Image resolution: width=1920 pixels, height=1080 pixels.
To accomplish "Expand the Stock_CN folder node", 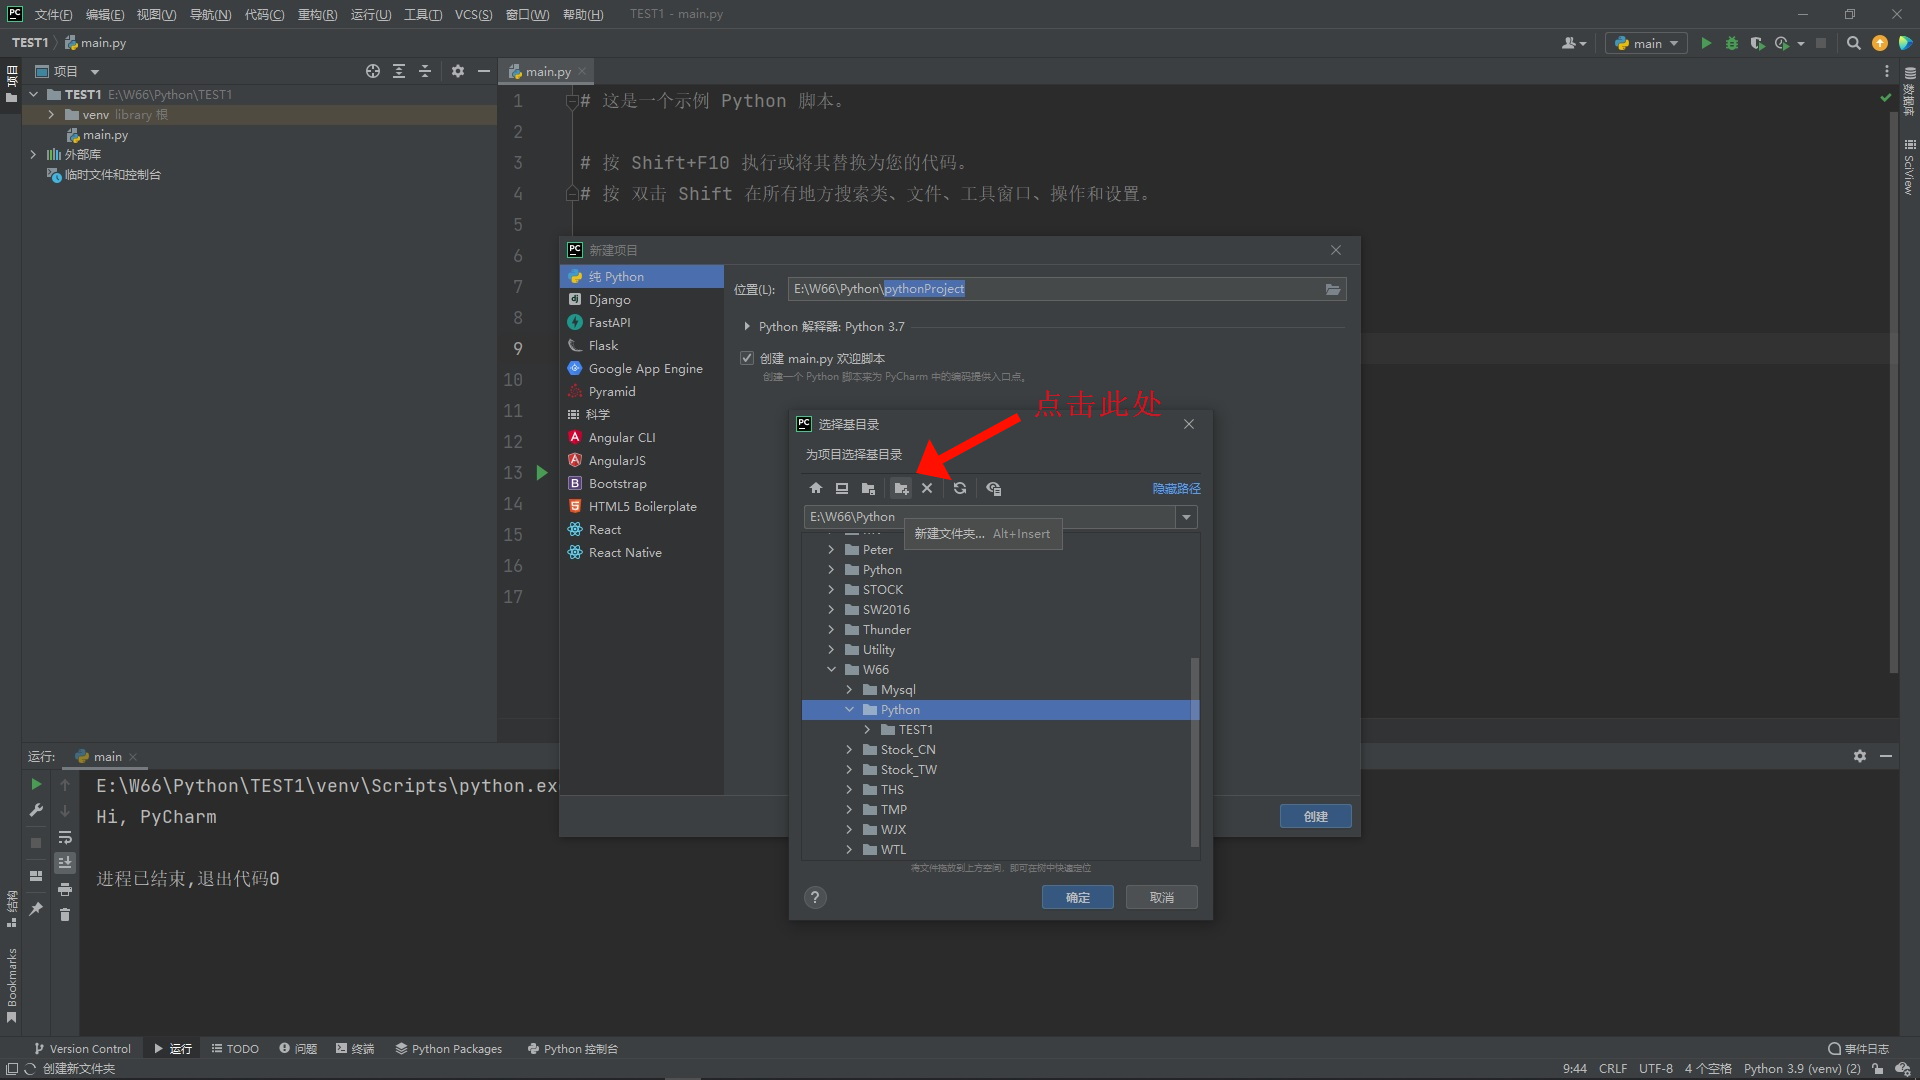I will coord(849,749).
